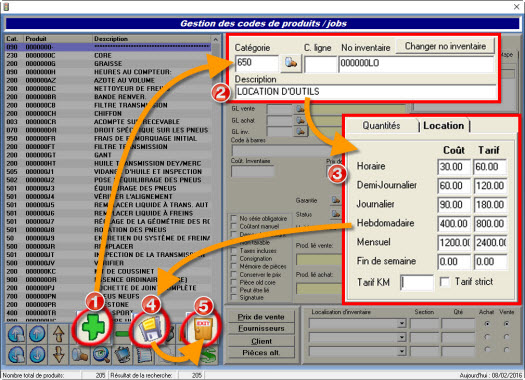Jump to last product with blue down-page icon

coord(16,355)
